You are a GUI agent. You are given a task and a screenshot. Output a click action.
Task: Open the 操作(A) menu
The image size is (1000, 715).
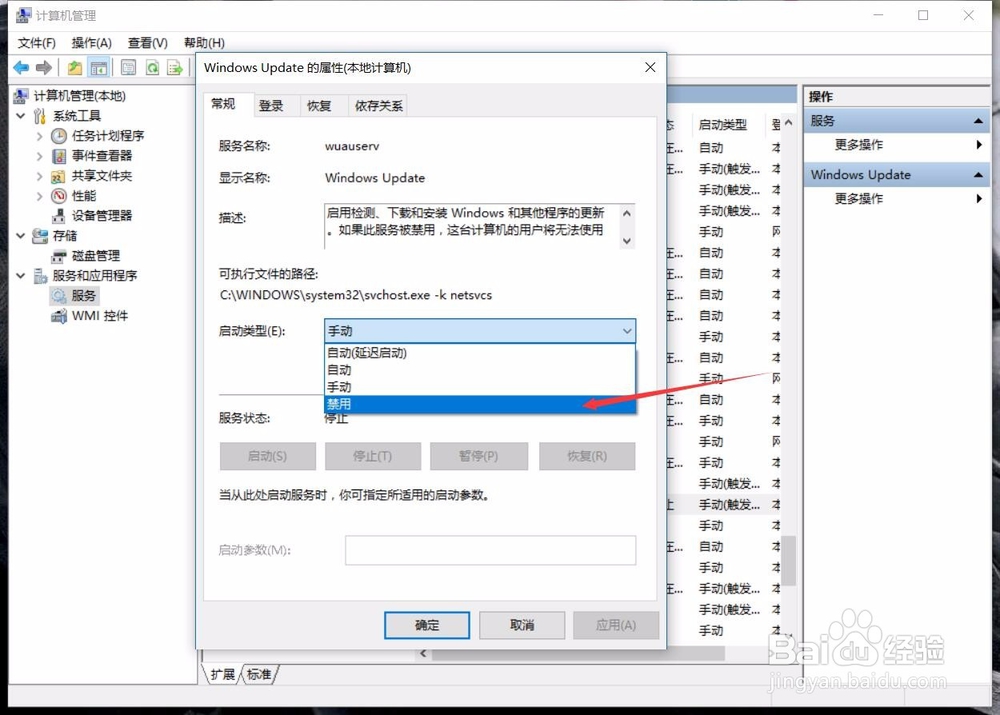(91, 43)
